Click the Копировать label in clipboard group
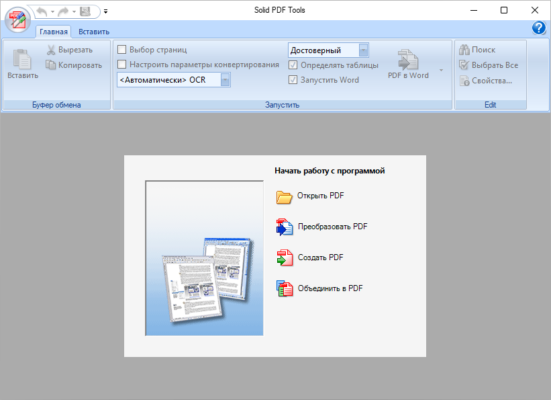This screenshot has height=400, width=551. [x=80, y=65]
